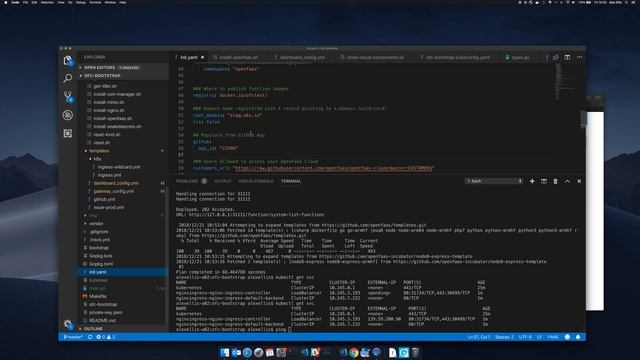Open the Trash in the Dock

415,352
